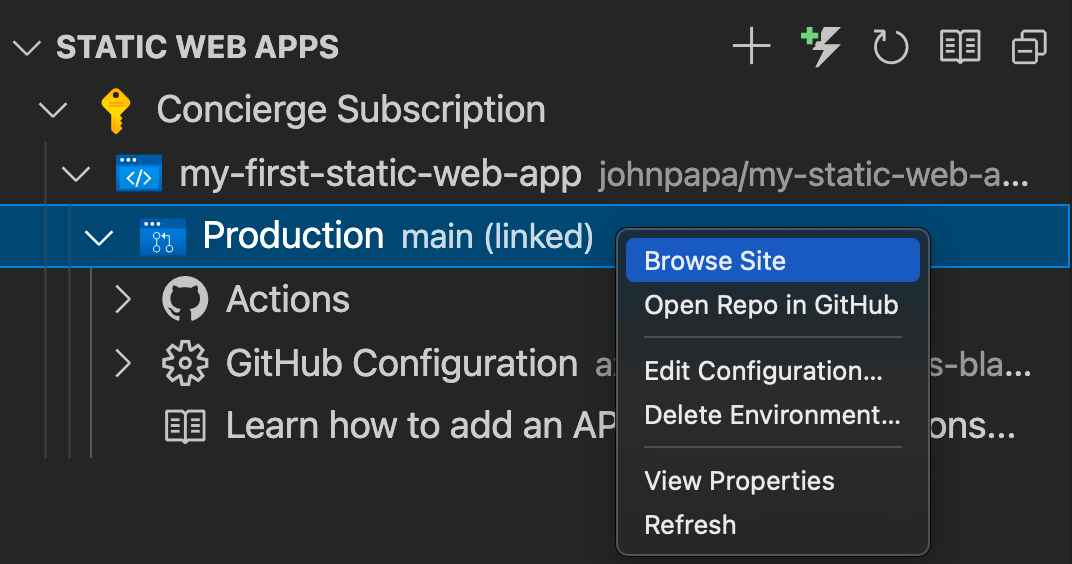Collapse all tree items icon
This screenshot has height=564, width=1072.
[x=1029, y=46]
